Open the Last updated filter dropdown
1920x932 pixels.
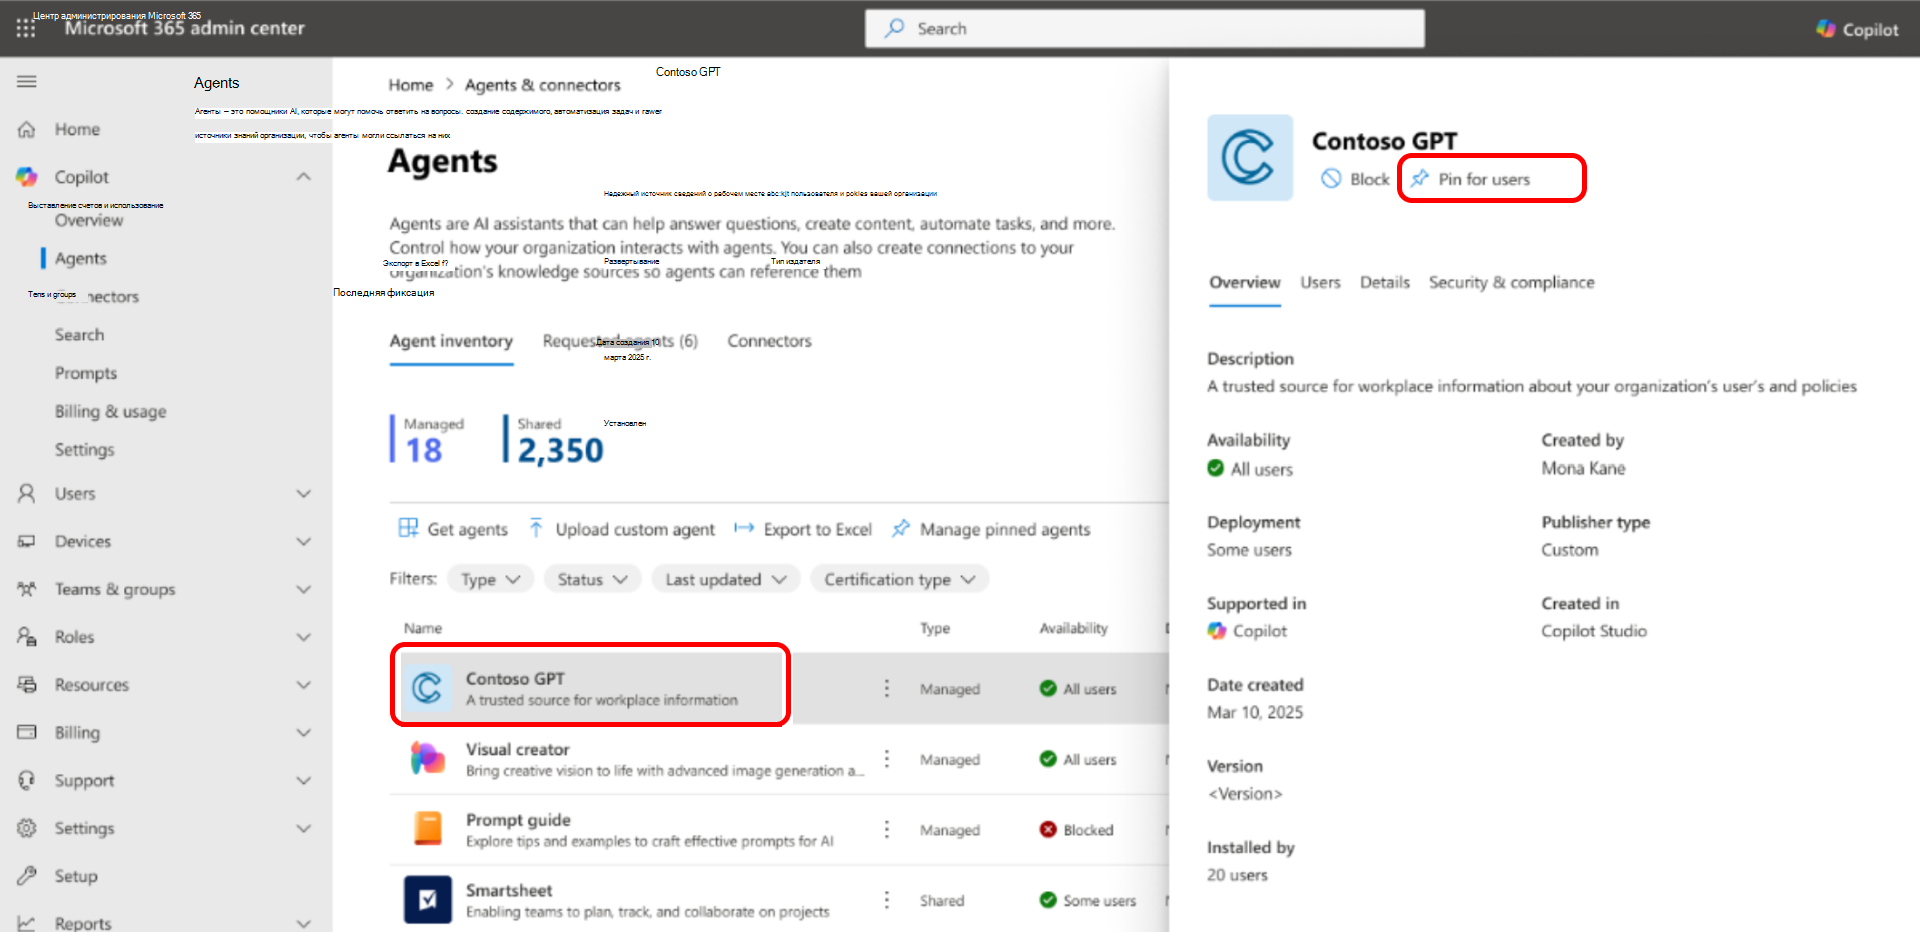pyautogui.click(x=726, y=579)
